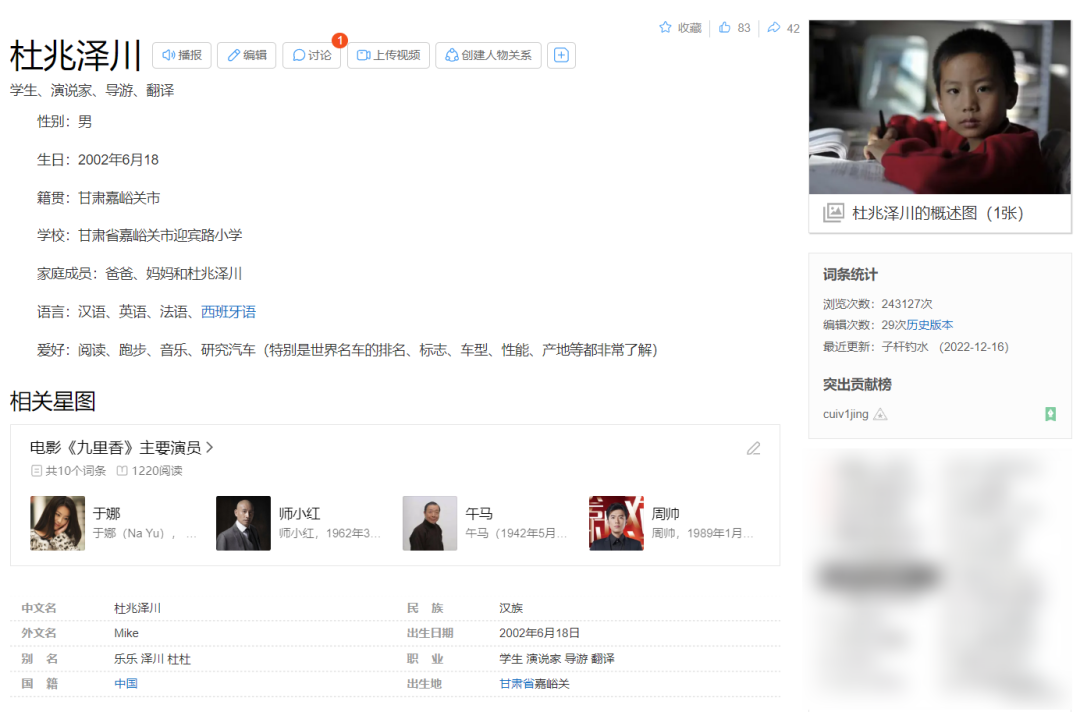Viewport: 1080px width, 712px height.
Task: Open 周帅's portrait thumbnail
Action: tap(616, 523)
